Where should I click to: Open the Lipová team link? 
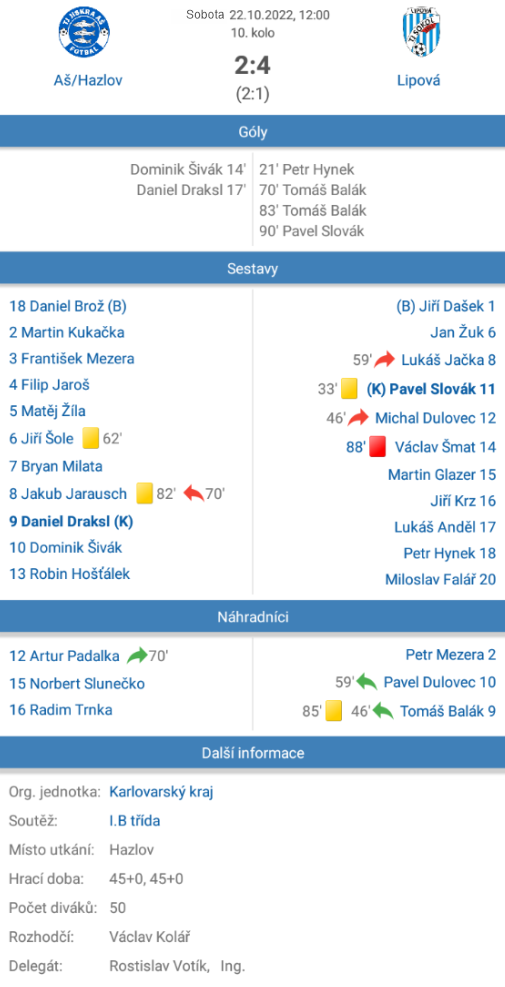coord(419,80)
